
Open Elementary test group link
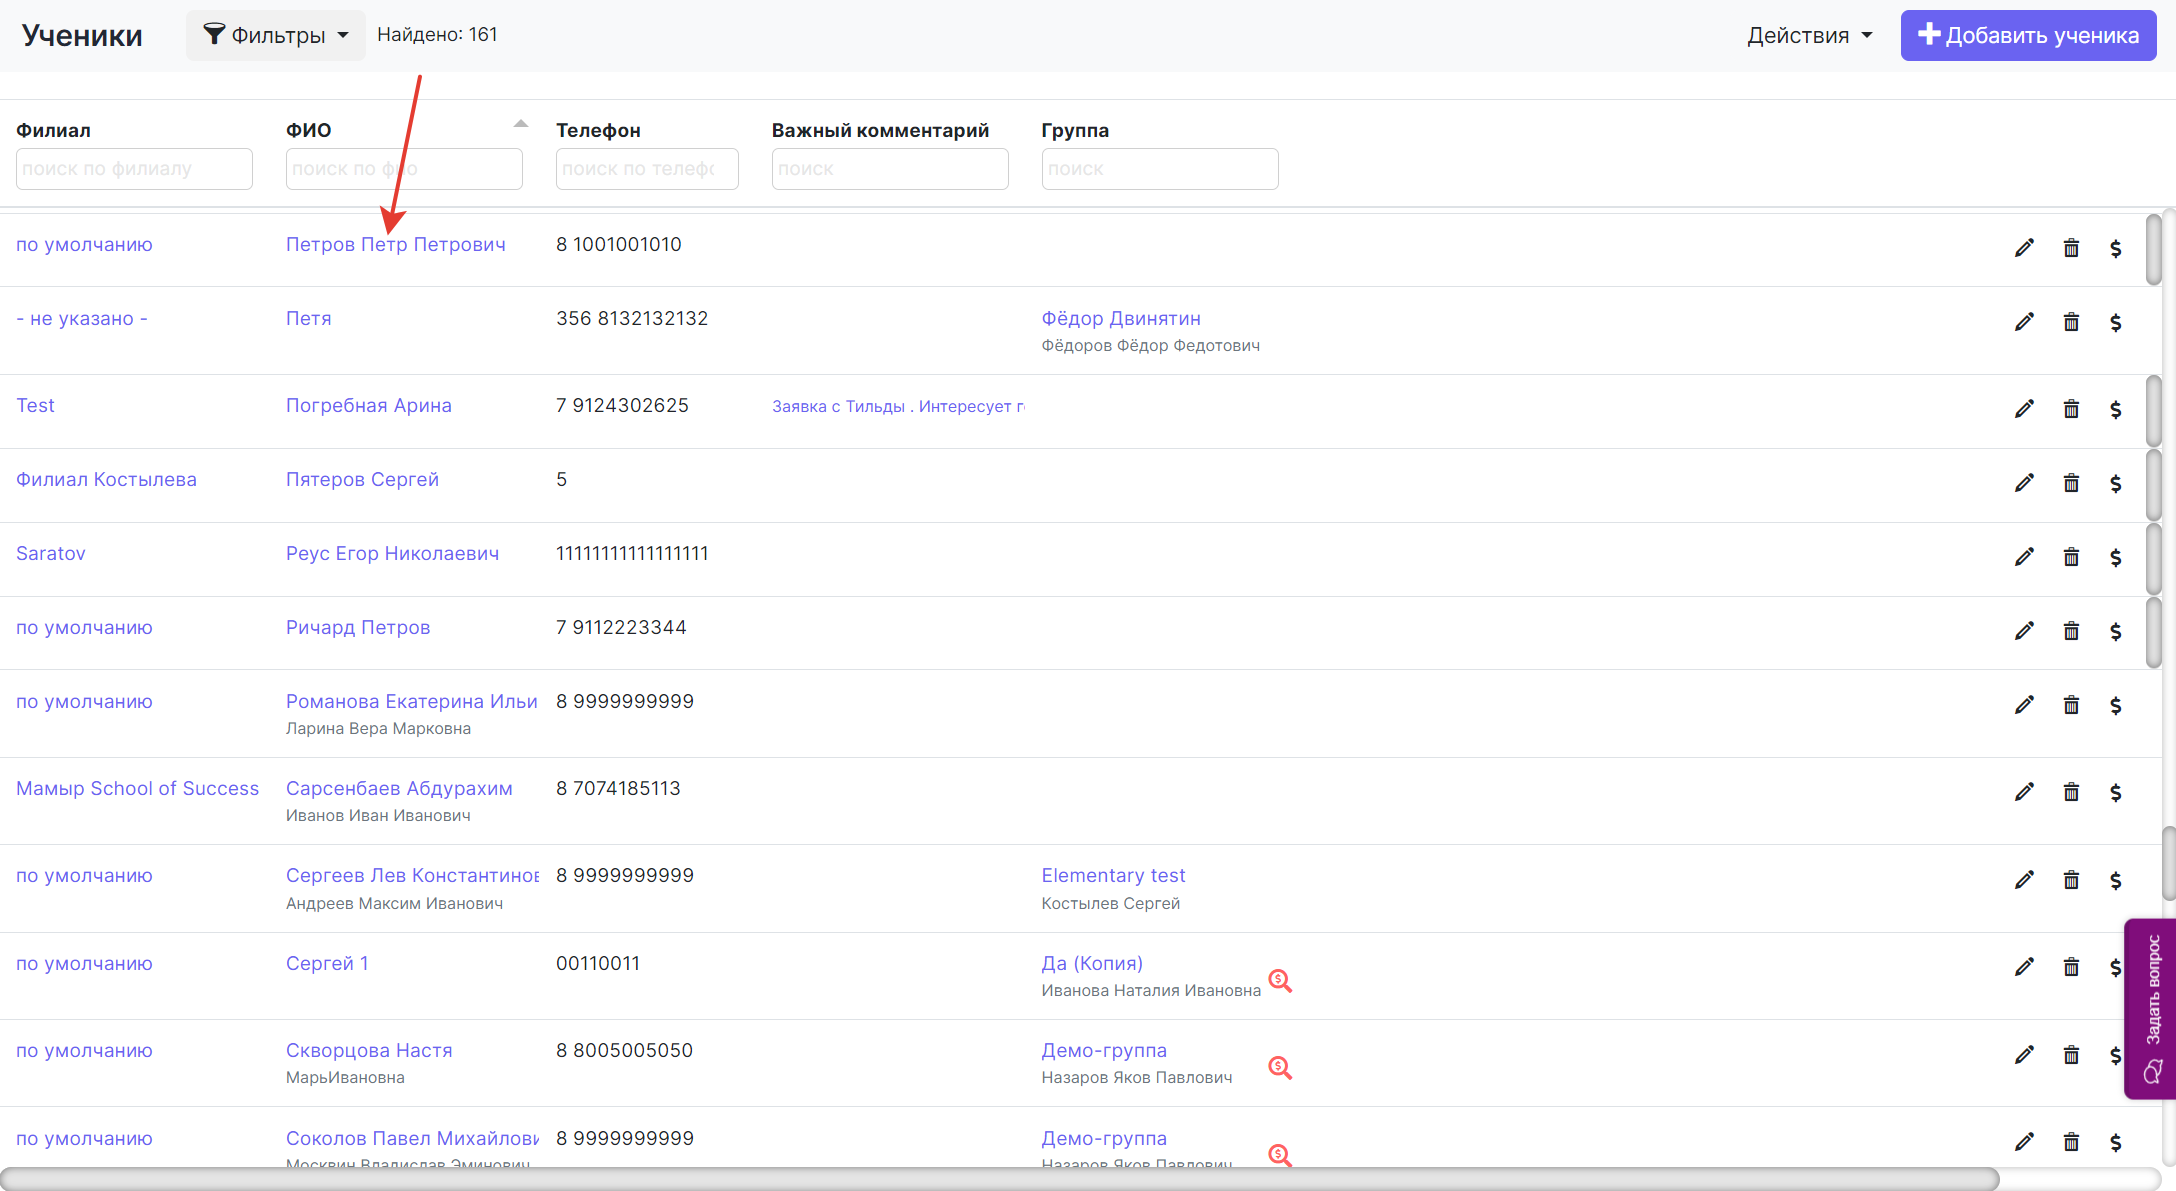click(1113, 875)
